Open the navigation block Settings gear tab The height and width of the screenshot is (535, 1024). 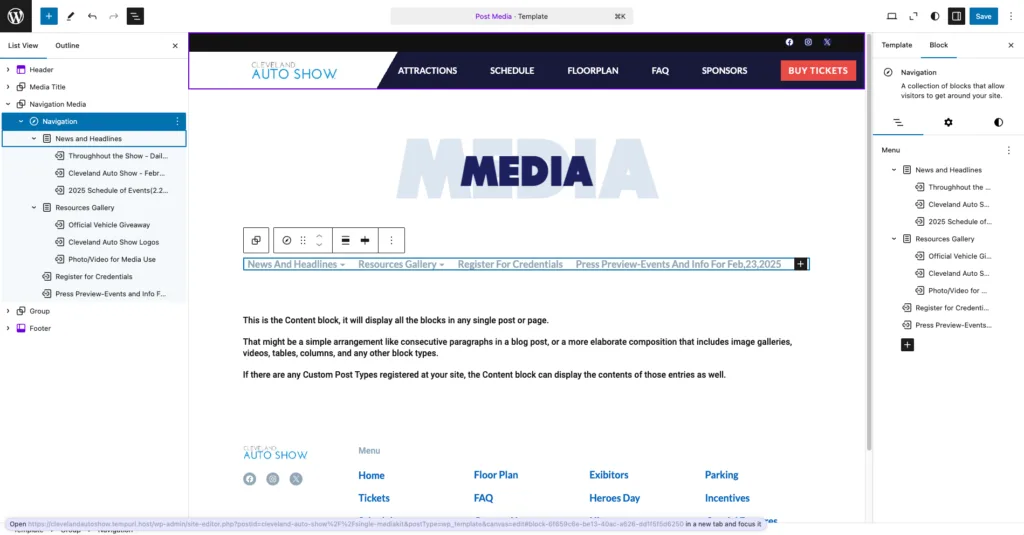pyautogui.click(x=948, y=122)
